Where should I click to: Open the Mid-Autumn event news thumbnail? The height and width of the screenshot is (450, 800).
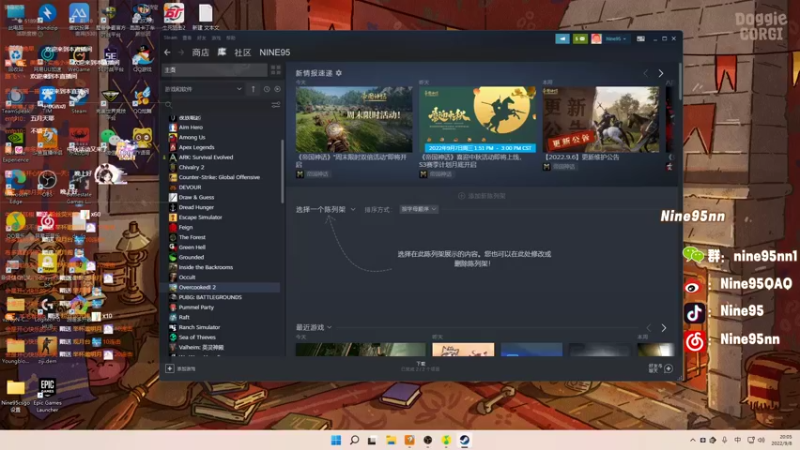478,119
